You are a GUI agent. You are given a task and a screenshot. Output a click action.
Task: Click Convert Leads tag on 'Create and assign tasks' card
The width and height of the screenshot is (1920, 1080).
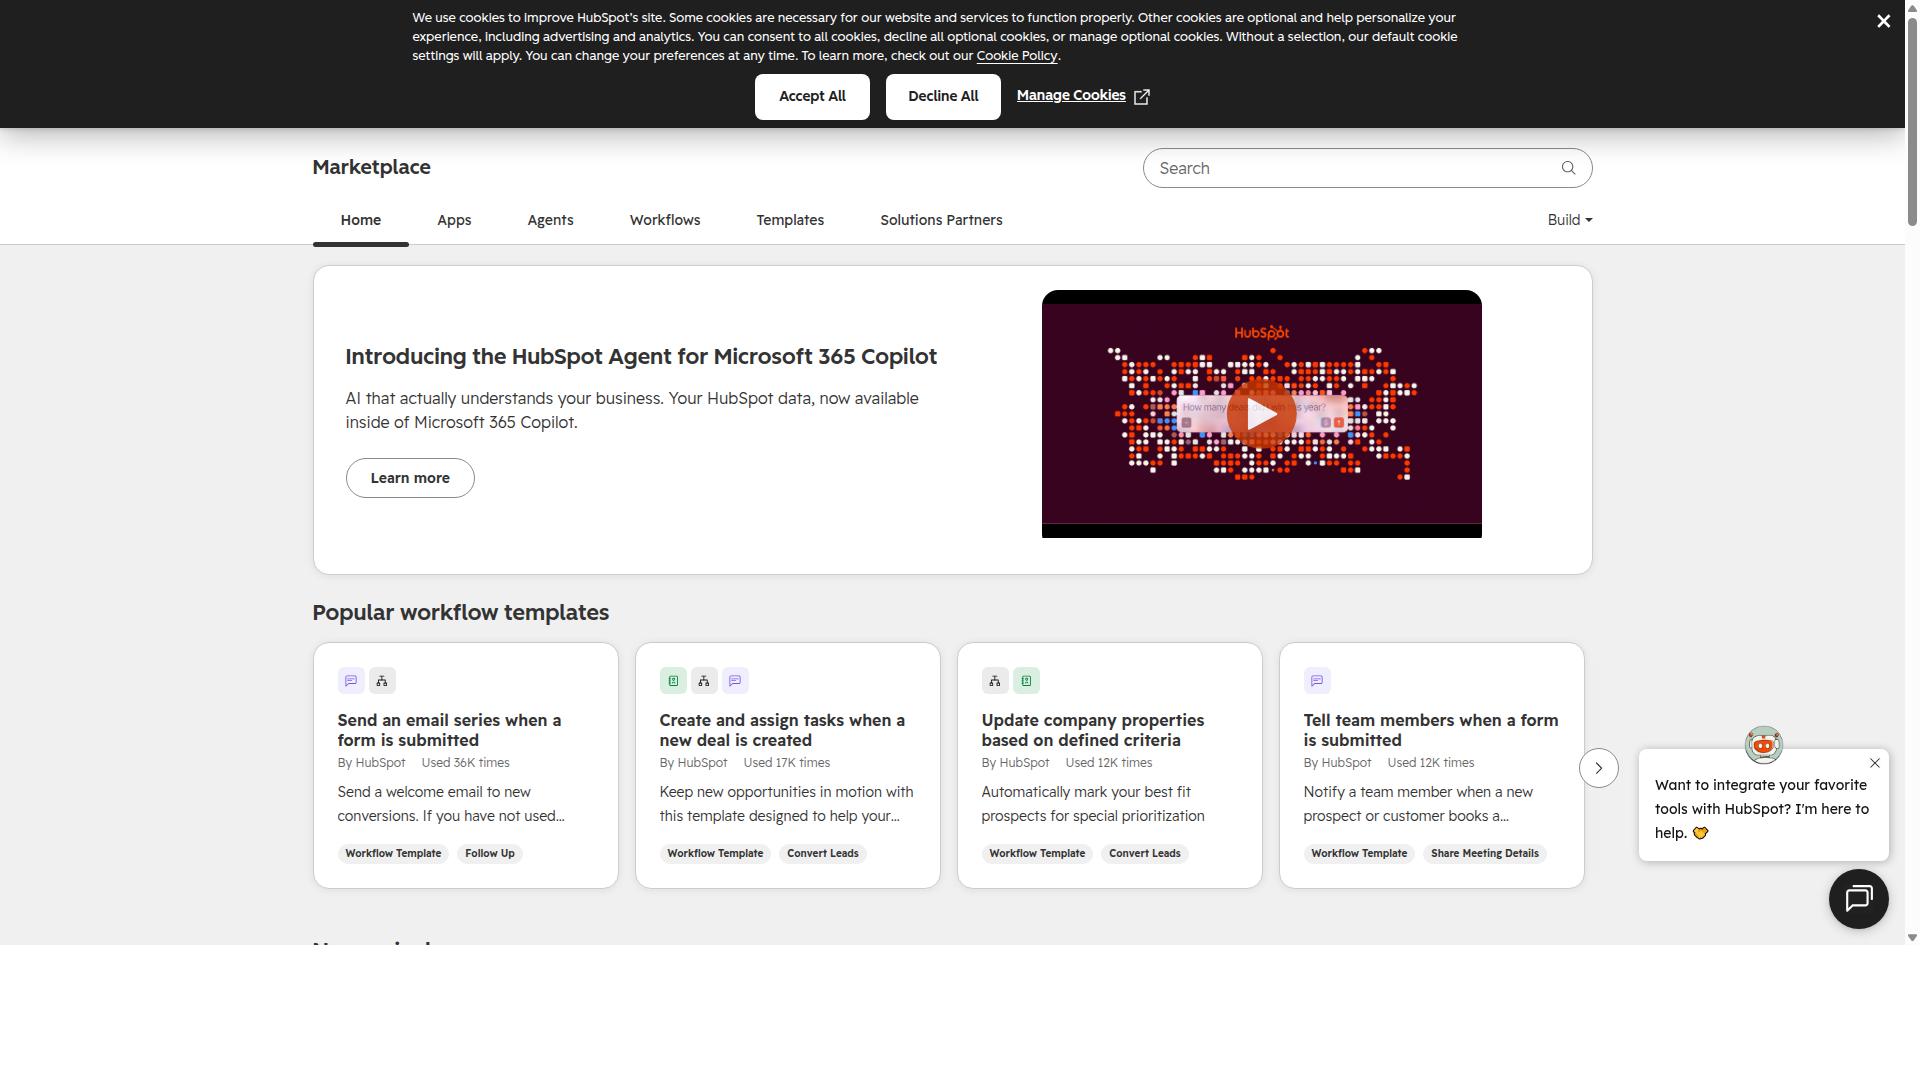[x=822, y=854]
